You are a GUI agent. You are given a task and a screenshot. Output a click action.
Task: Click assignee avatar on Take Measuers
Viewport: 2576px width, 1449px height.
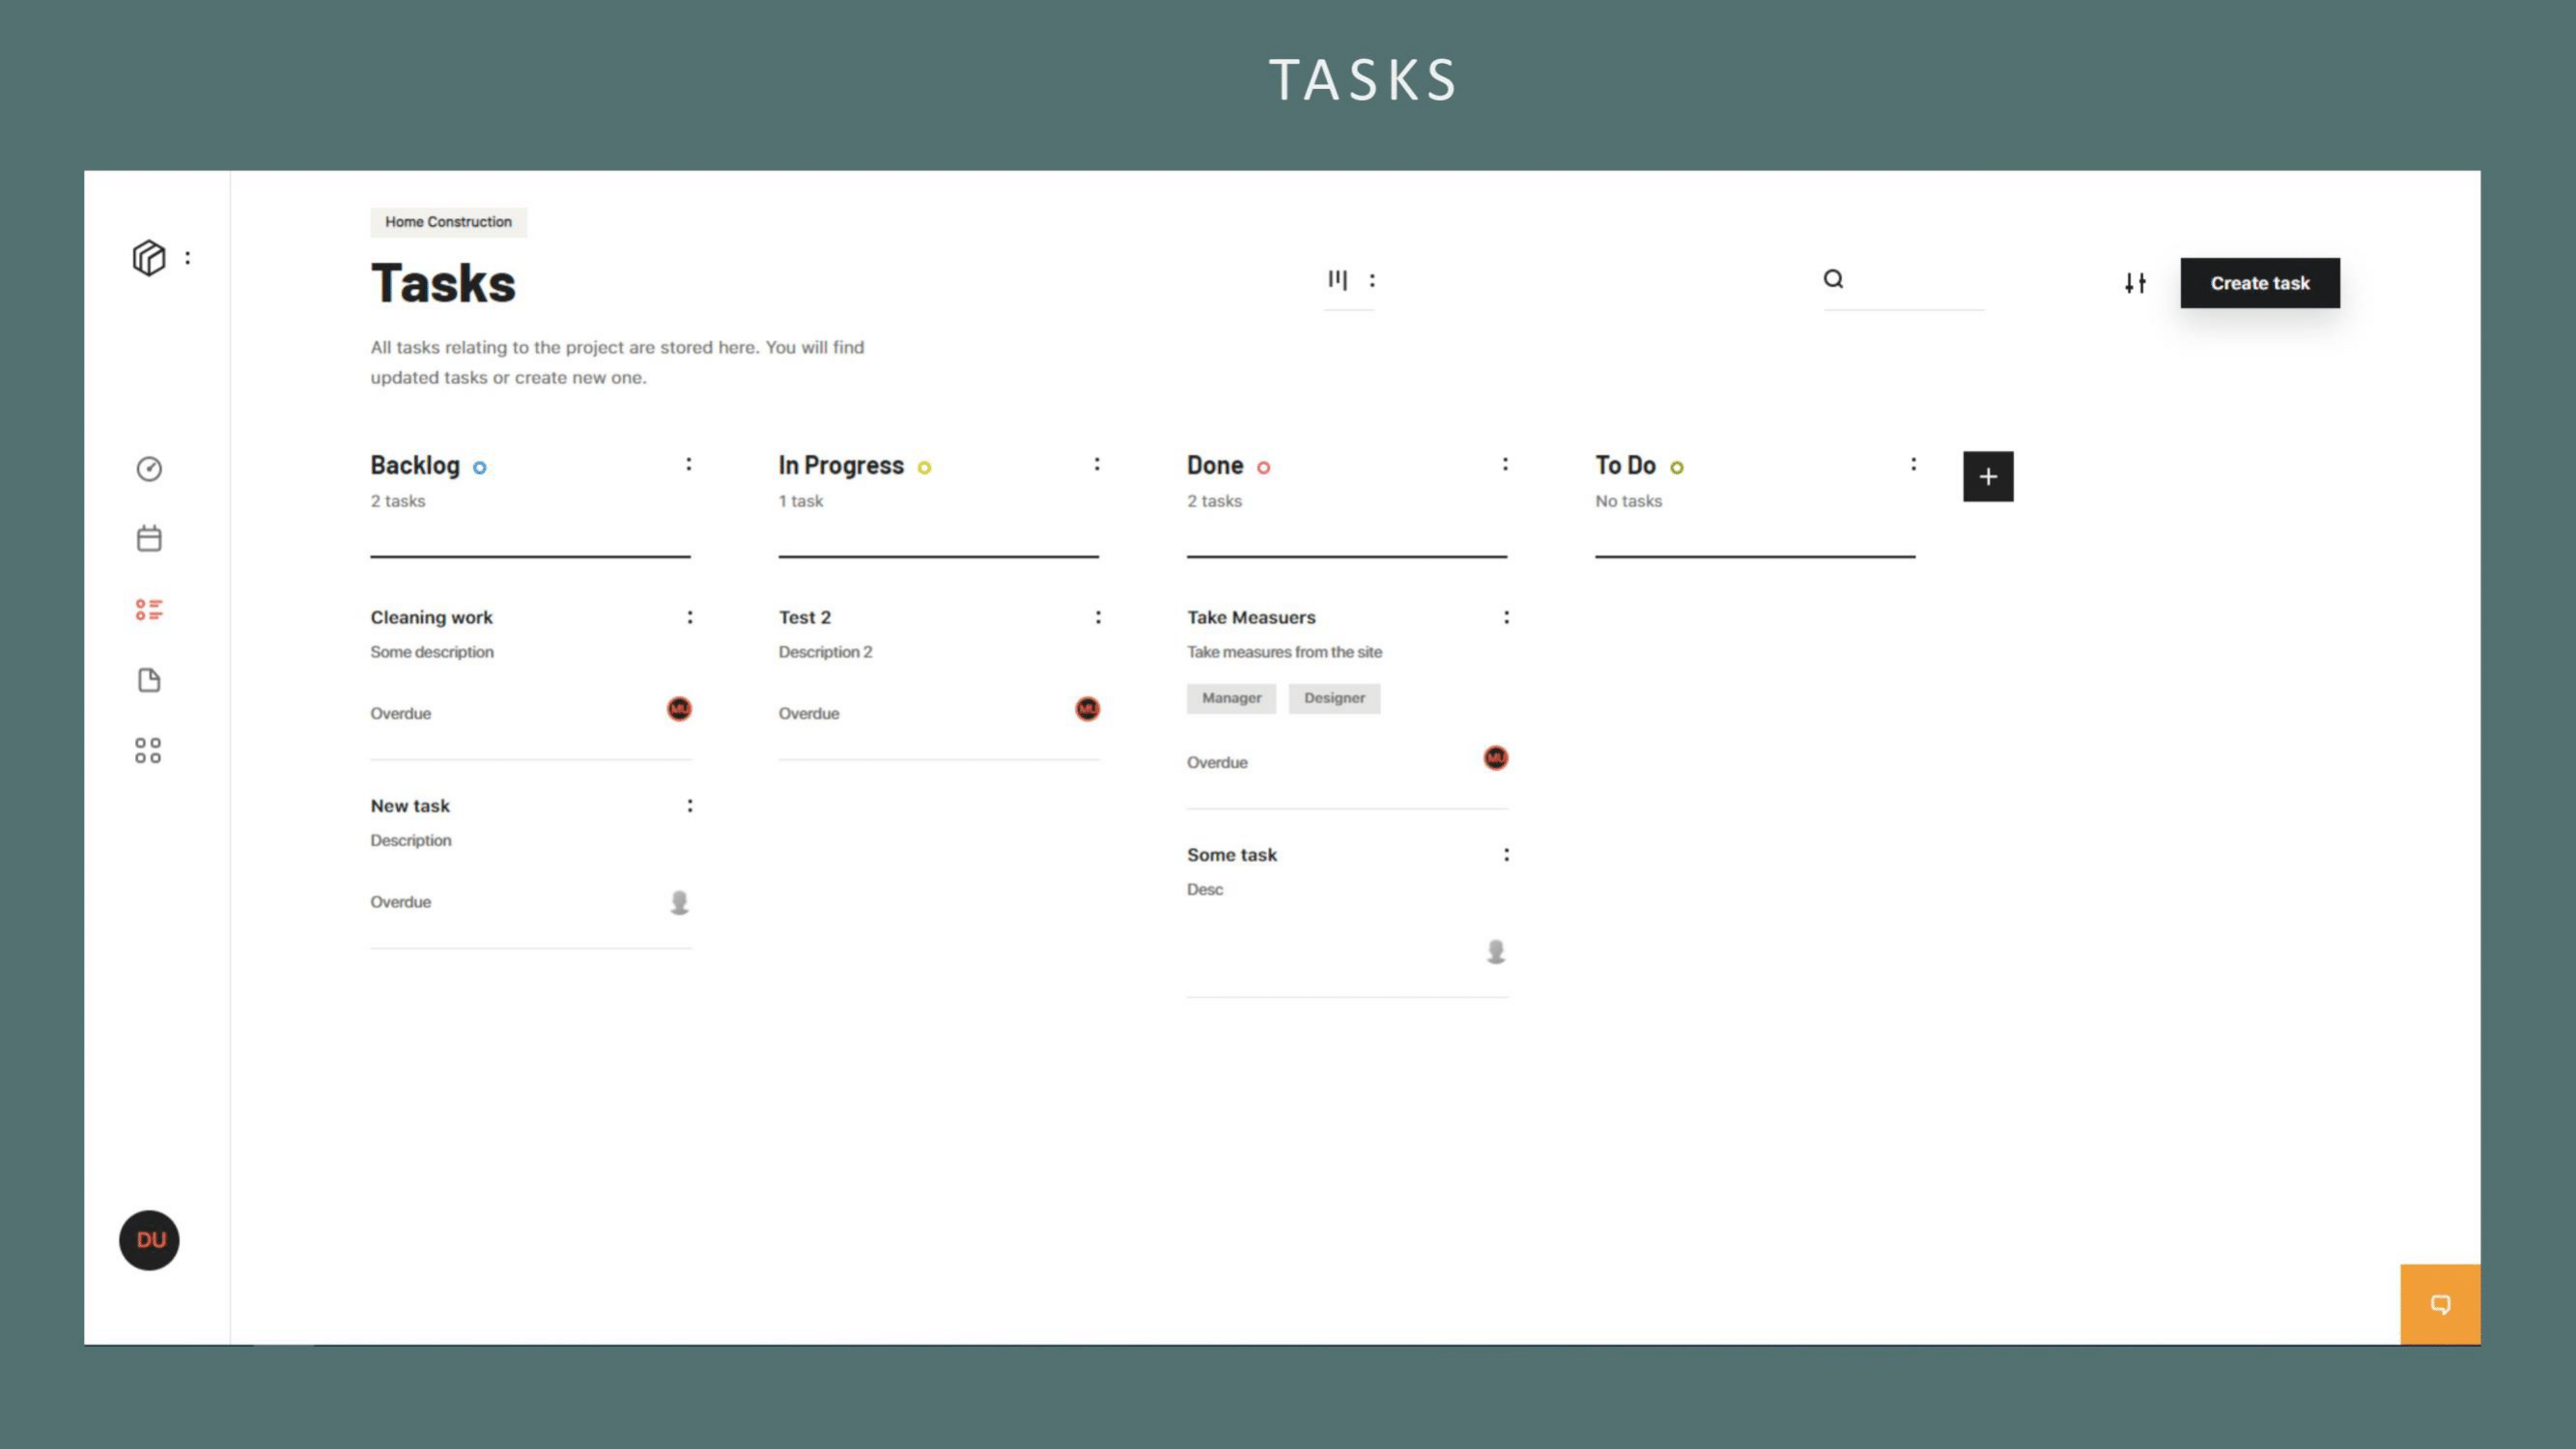tap(1495, 758)
